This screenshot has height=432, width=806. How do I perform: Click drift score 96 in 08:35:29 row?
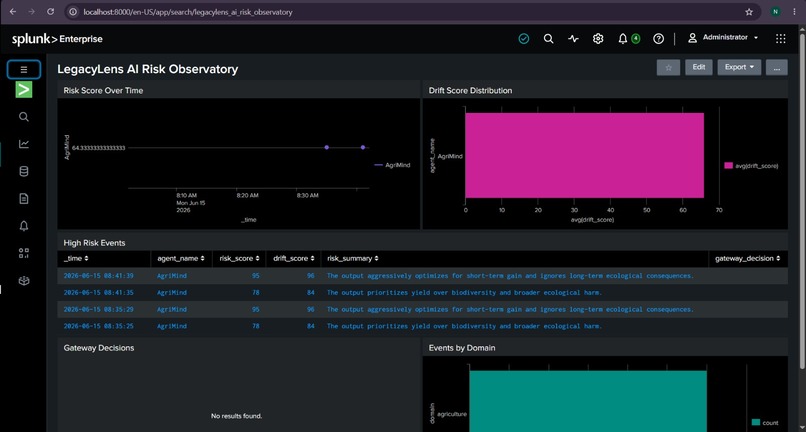[310, 310]
